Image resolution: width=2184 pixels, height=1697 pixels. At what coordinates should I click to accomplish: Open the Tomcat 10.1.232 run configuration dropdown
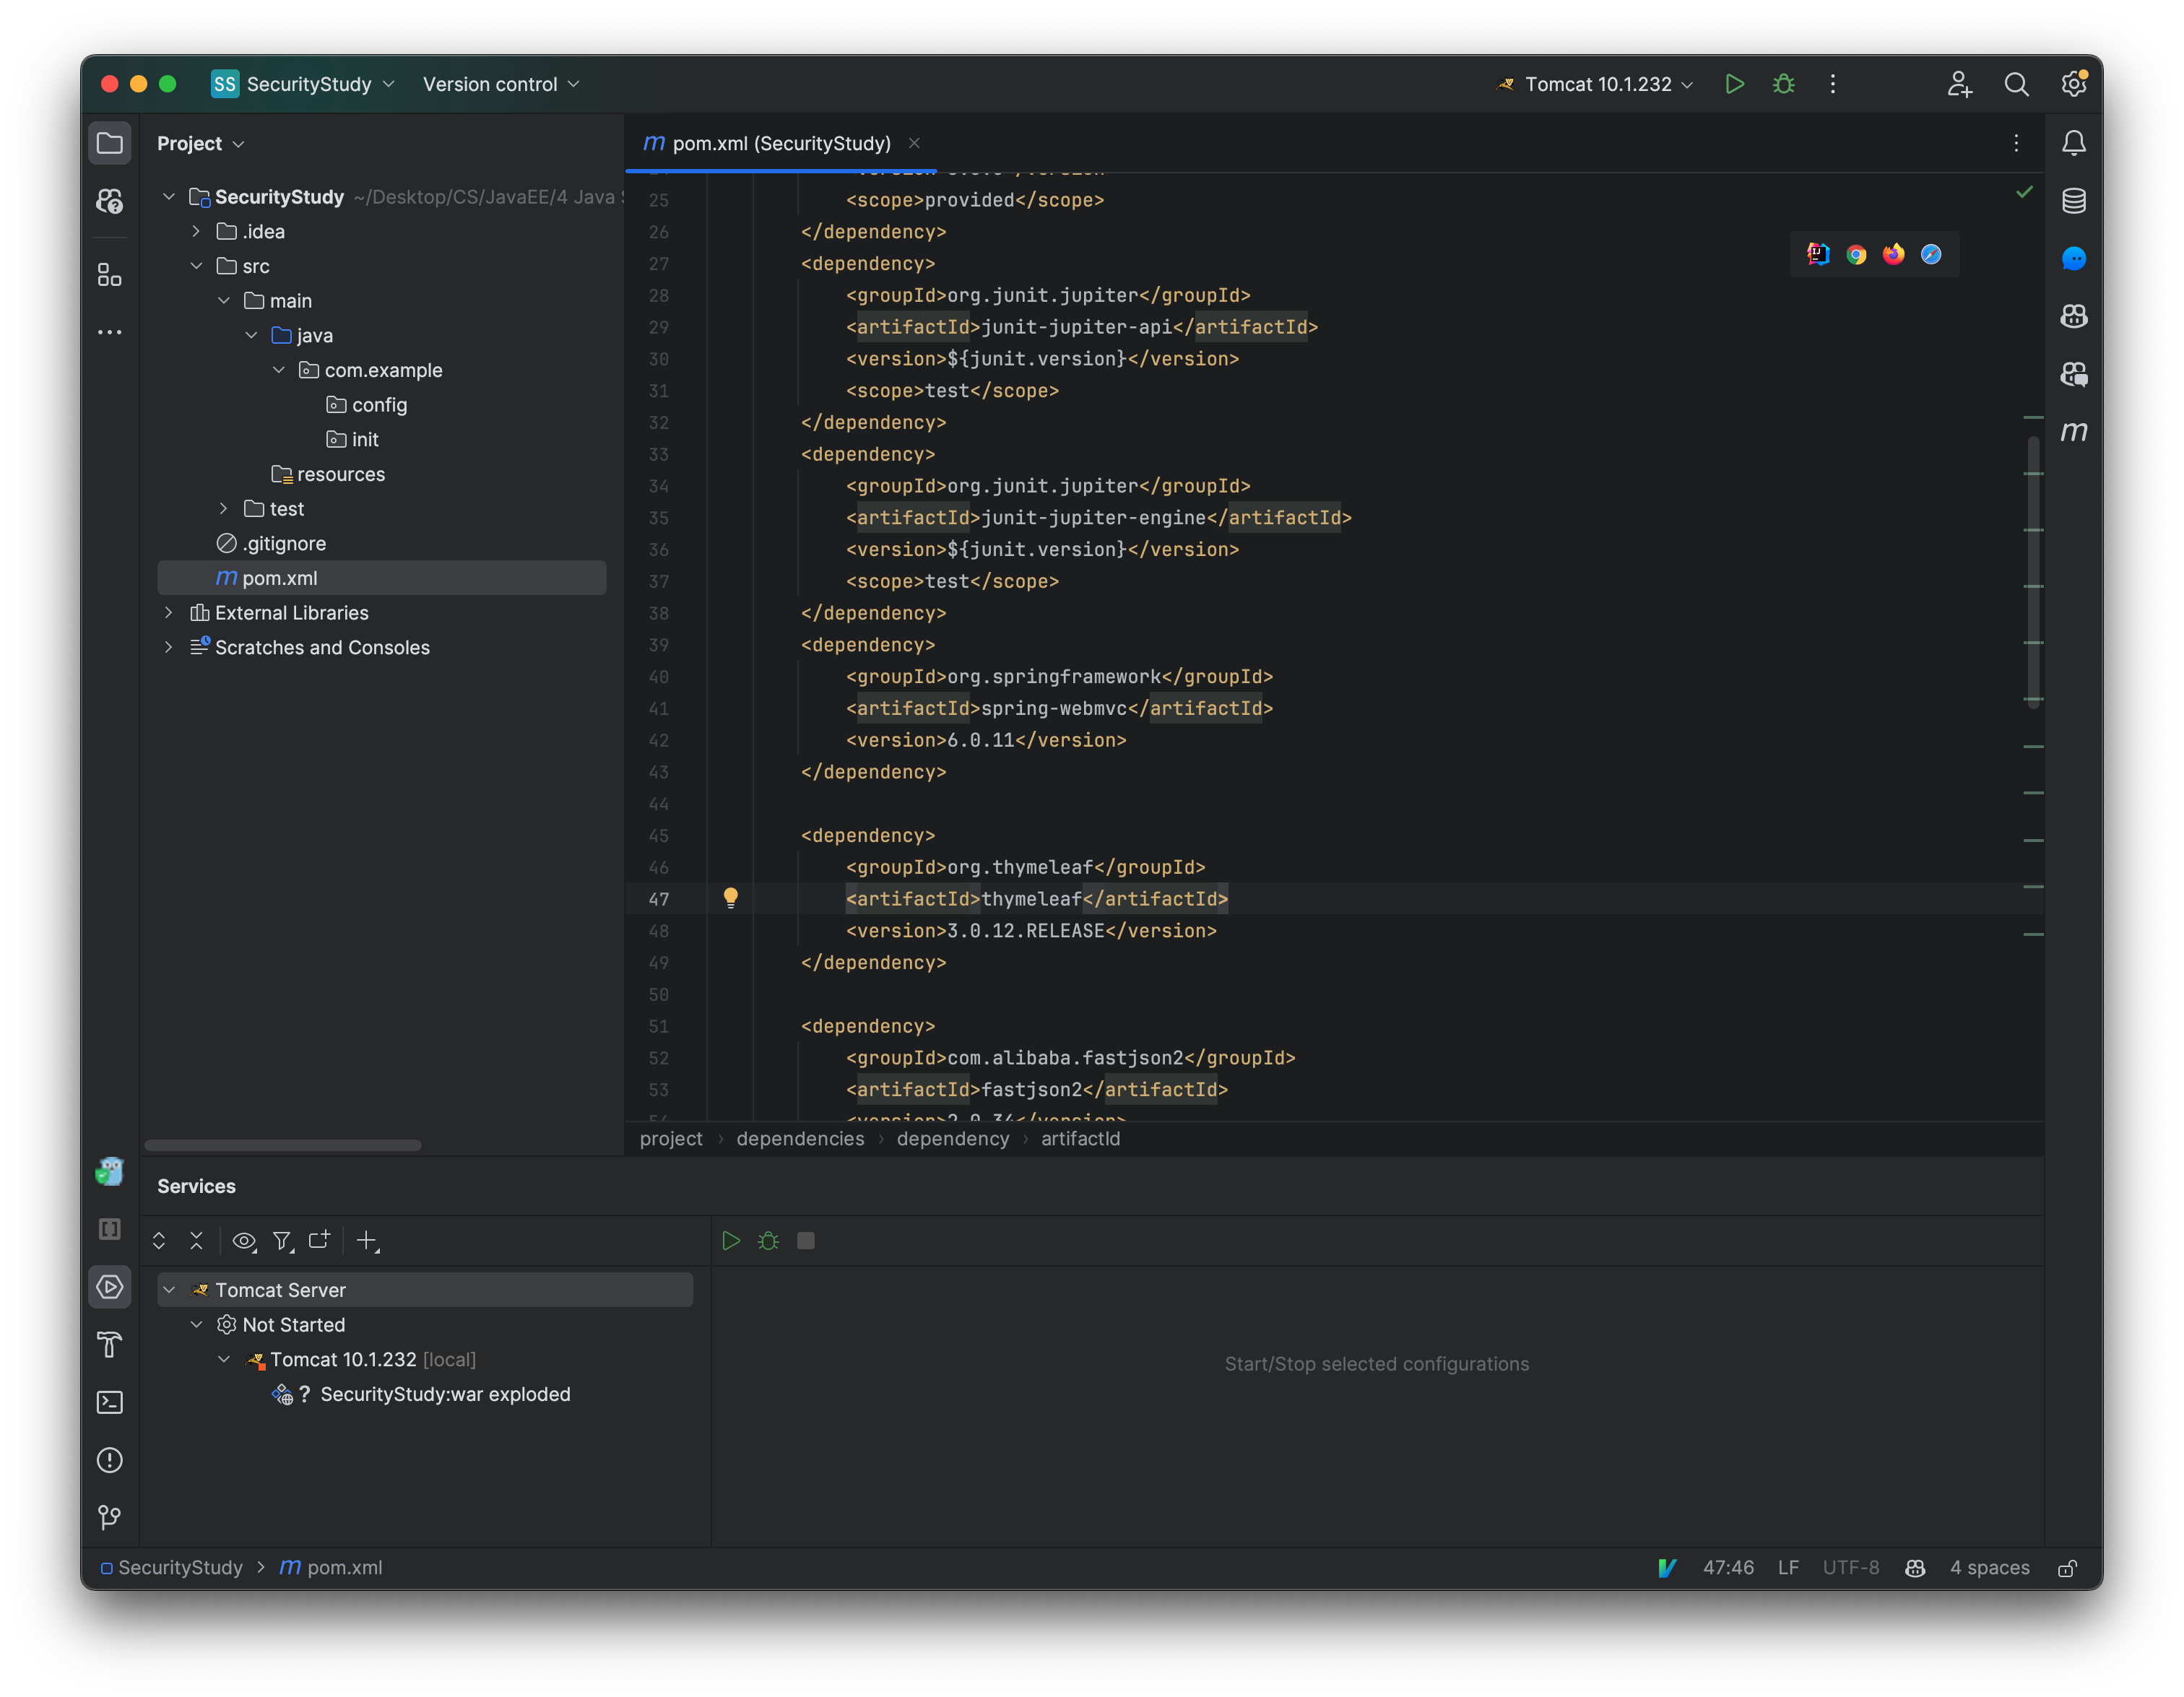(1595, 84)
